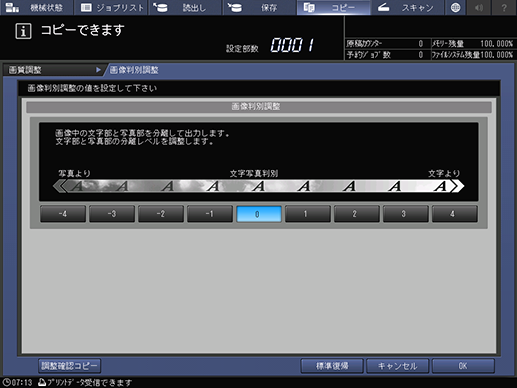Select the 画像判別調整 breadcrumb tab

[134, 70]
